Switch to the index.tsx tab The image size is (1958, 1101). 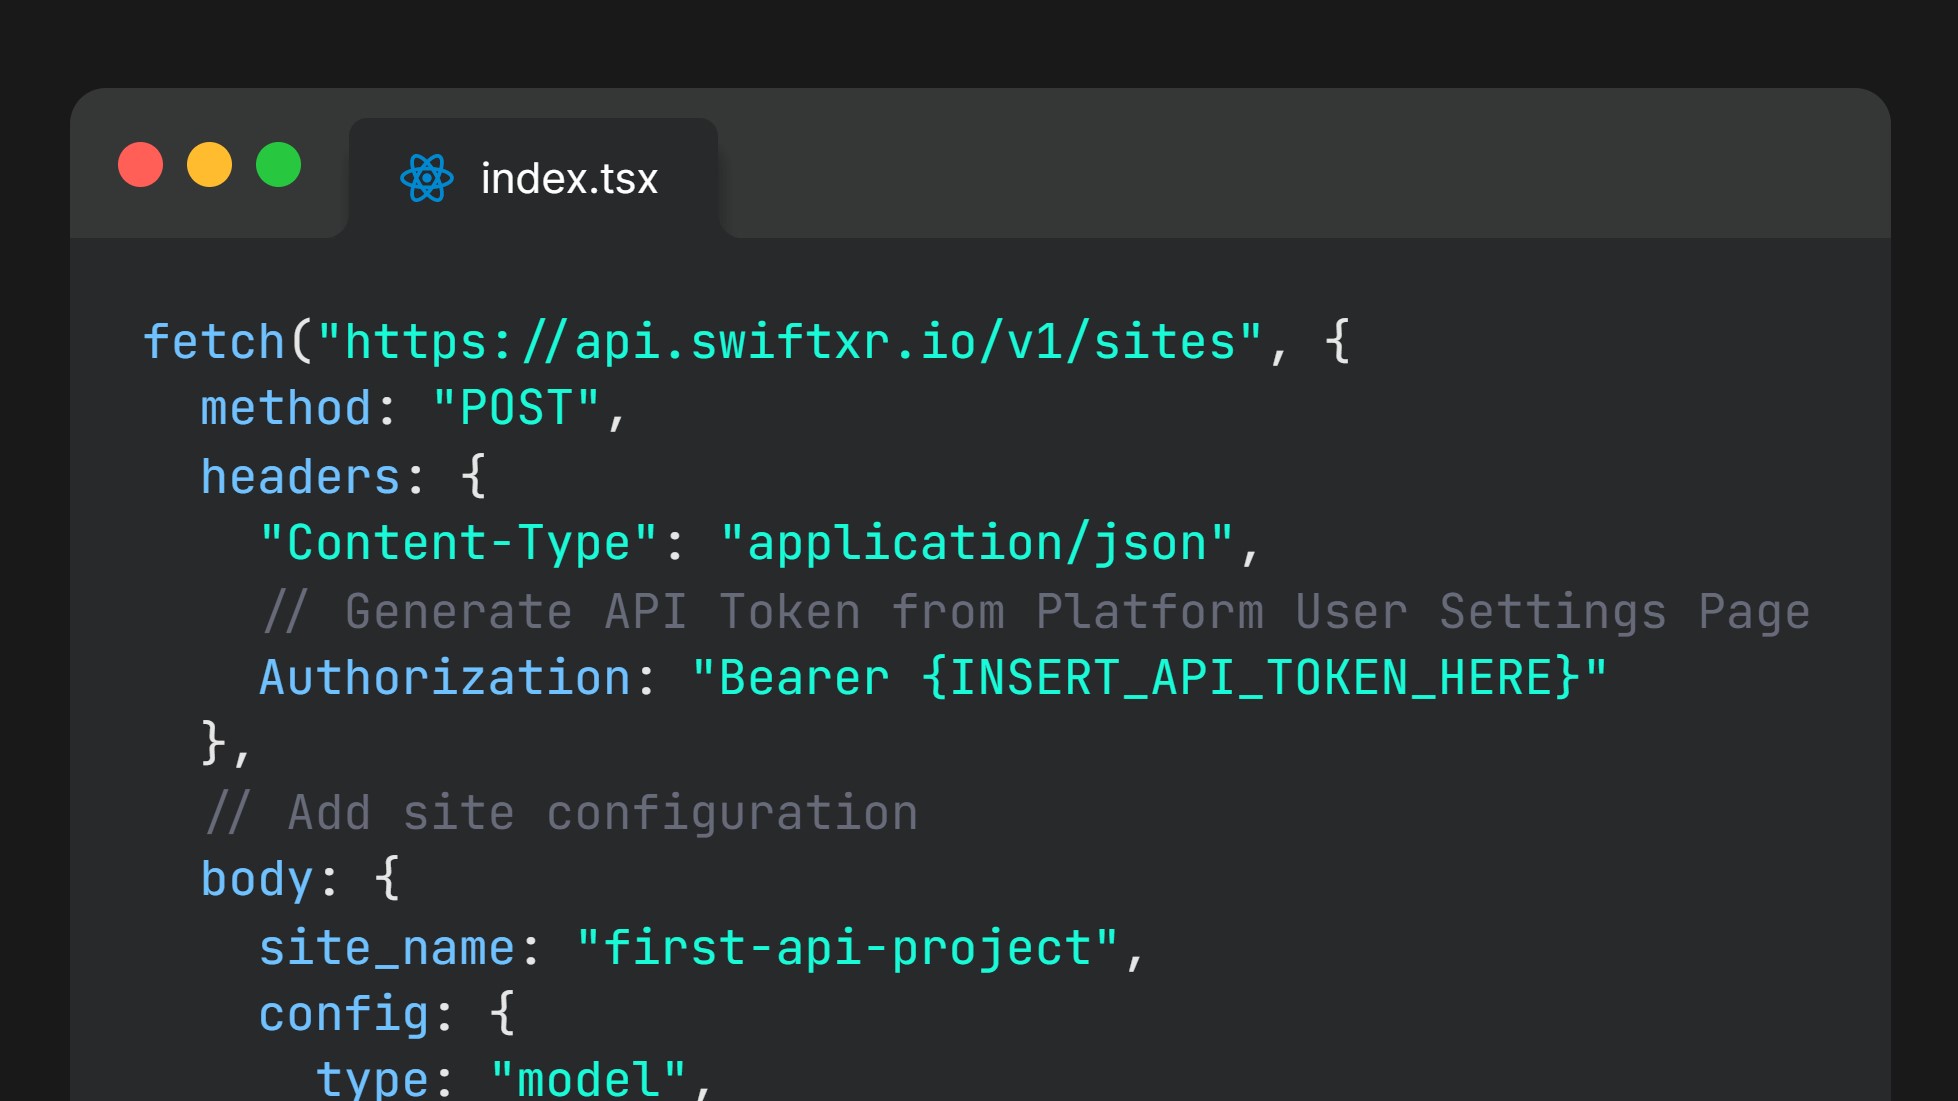[x=535, y=178]
